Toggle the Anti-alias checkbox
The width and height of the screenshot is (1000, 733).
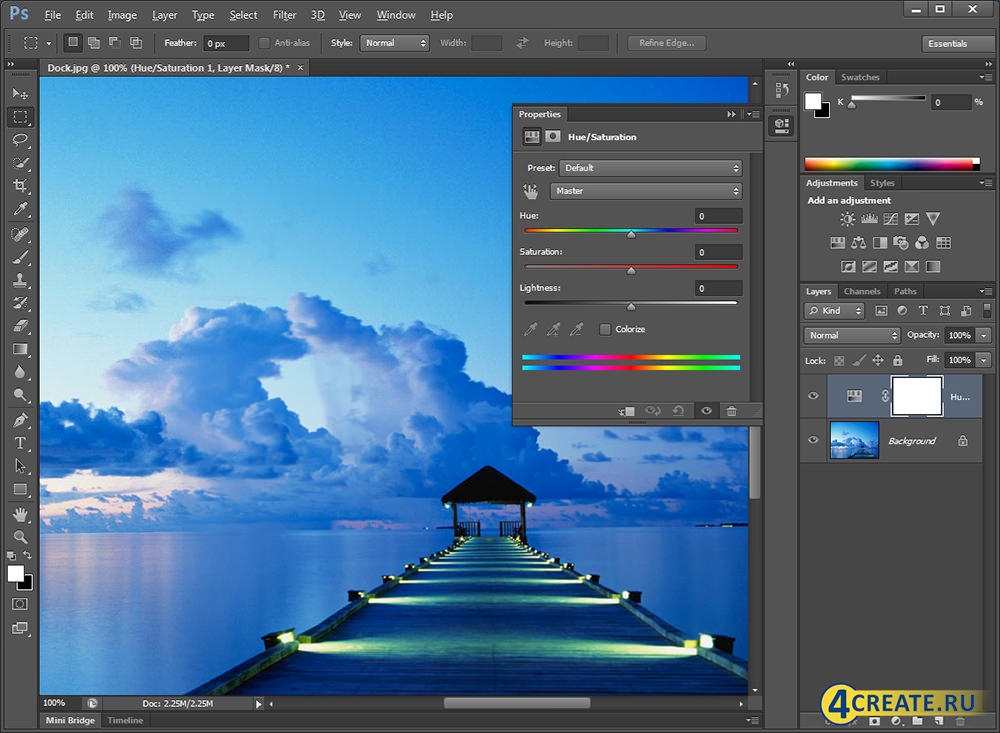coord(264,43)
